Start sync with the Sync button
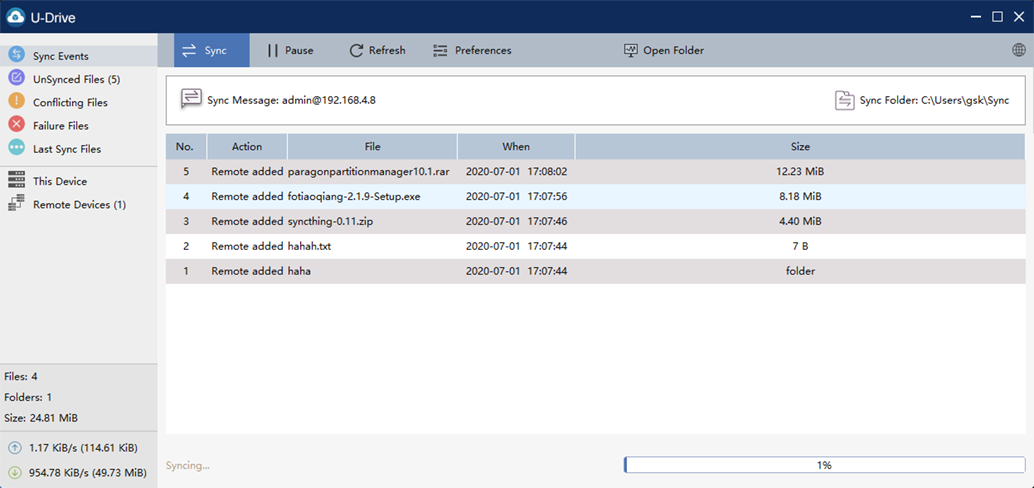 (212, 50)
